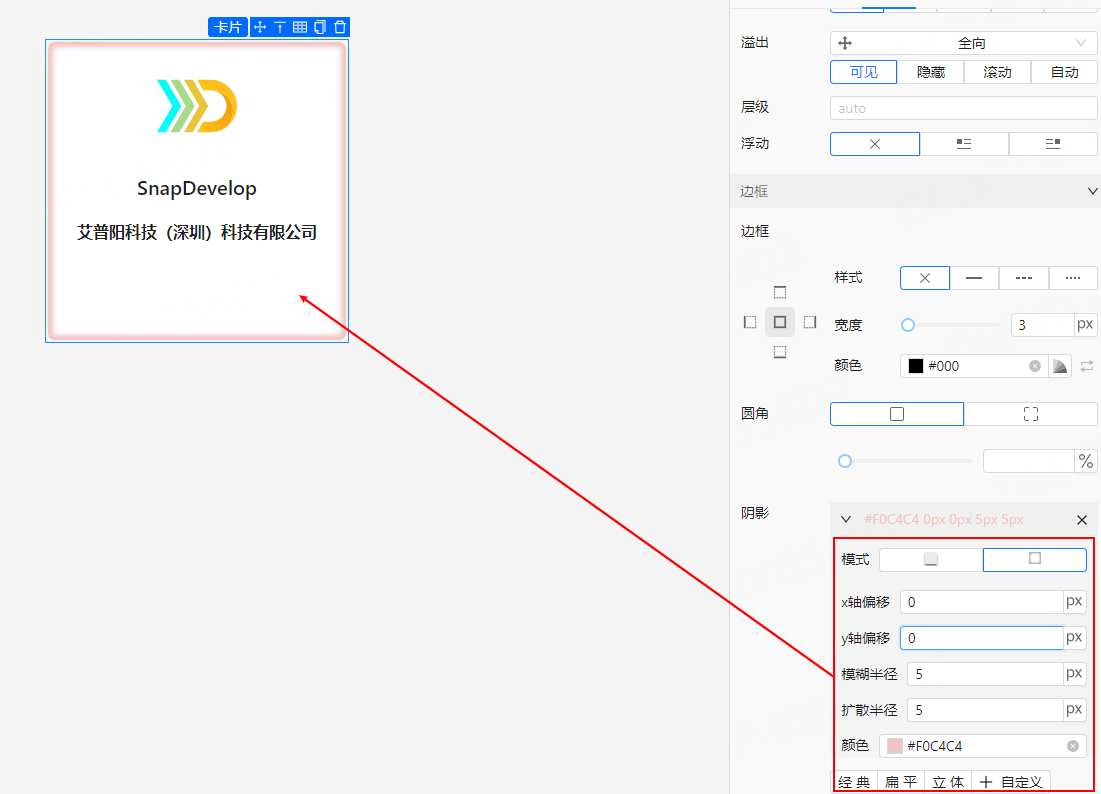Apply the 经典 shadow preset
The image size is (1101, 794).
click(854, 782)
